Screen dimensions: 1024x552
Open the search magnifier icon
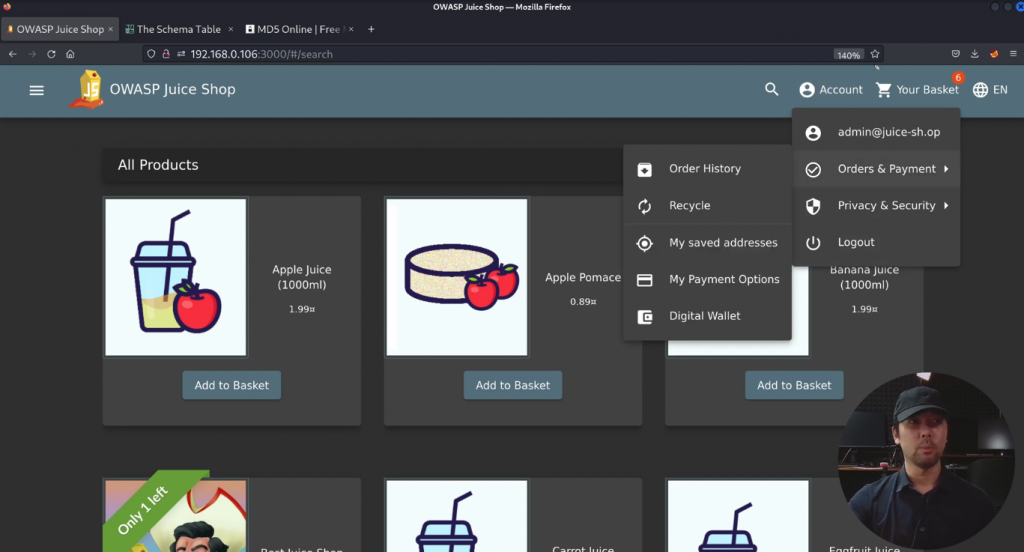click(x=771, y=89)
